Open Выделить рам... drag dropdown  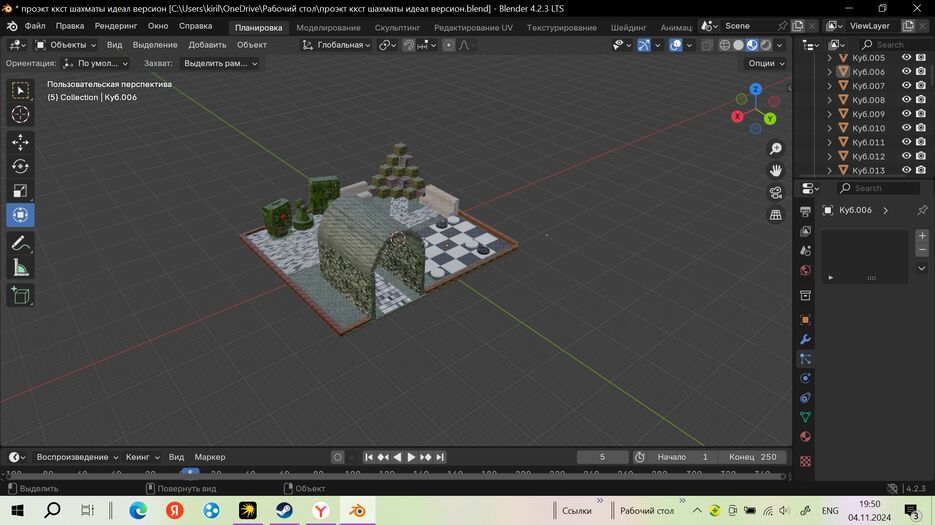click(x=220, y=63)
